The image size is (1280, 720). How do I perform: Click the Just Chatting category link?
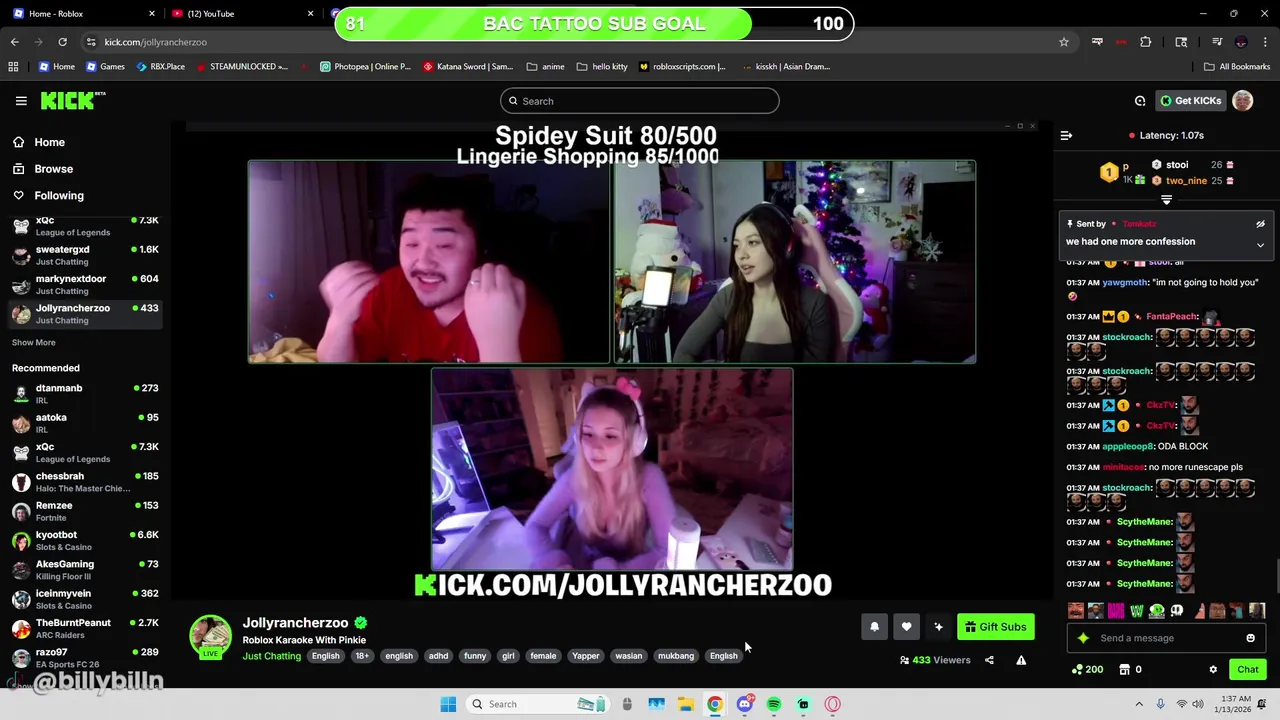pos(271,656)
